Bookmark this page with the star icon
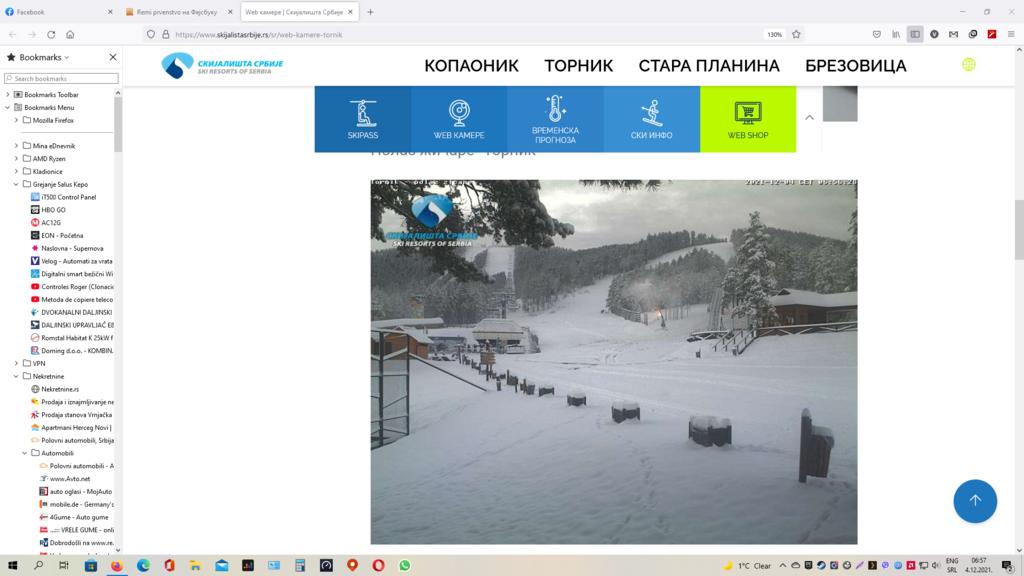The width and height of the screenshot is (1024, 576). (x=796, y=34)
